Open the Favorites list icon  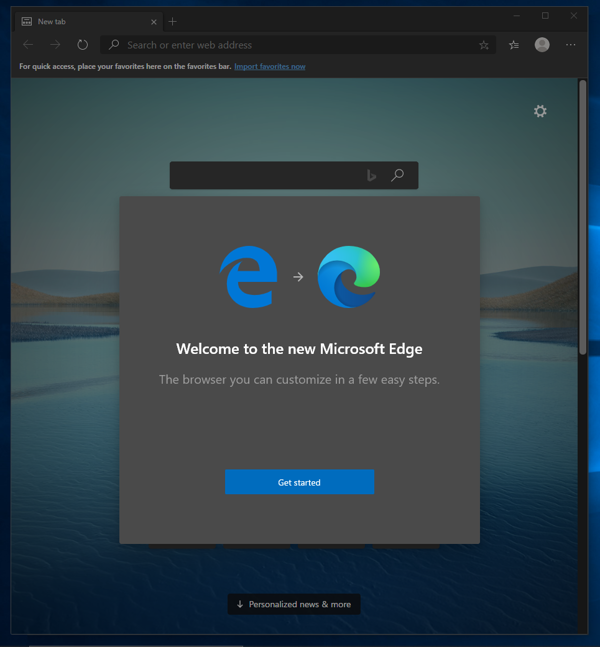[514, 45]
